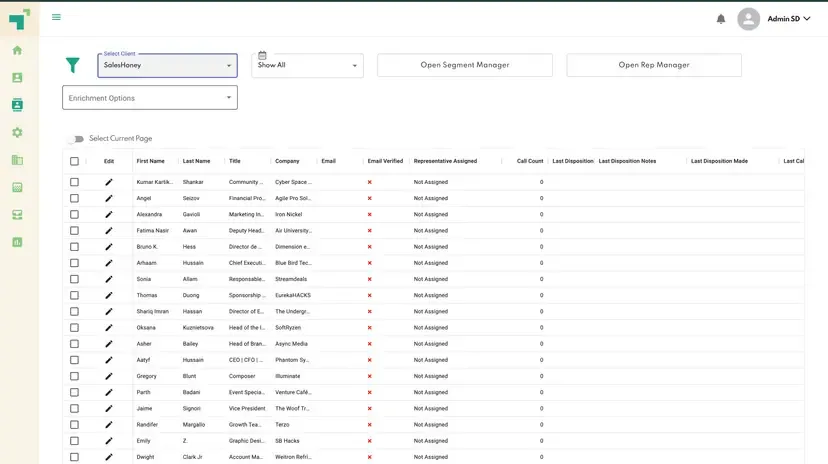Click the edit pencil for Thomas Duong
The width and height of the screenshot is (828, 464).
click(x=109, y=295)
